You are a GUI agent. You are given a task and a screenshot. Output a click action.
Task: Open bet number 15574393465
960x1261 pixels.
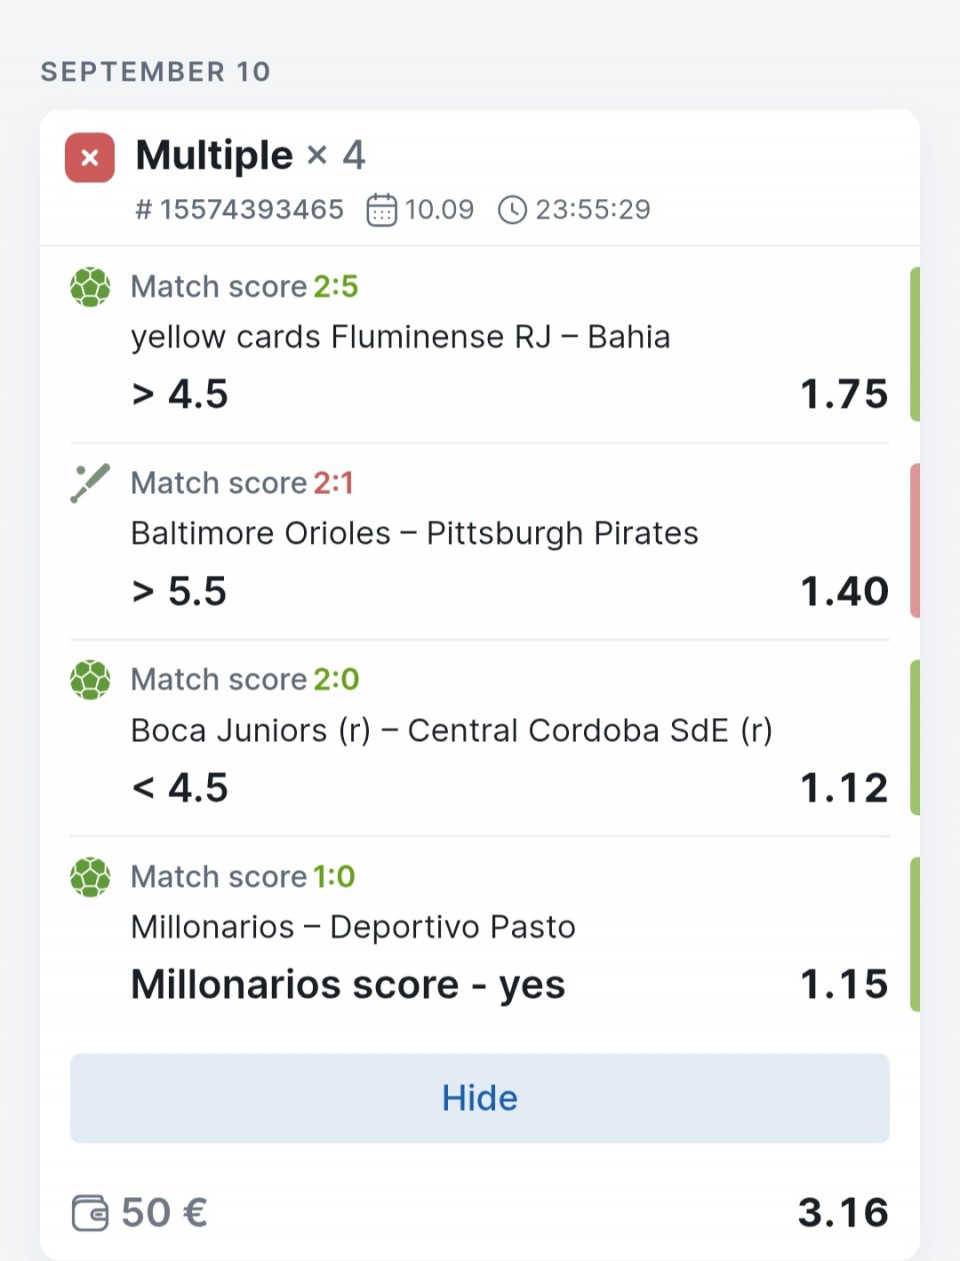tap(239, 210)
